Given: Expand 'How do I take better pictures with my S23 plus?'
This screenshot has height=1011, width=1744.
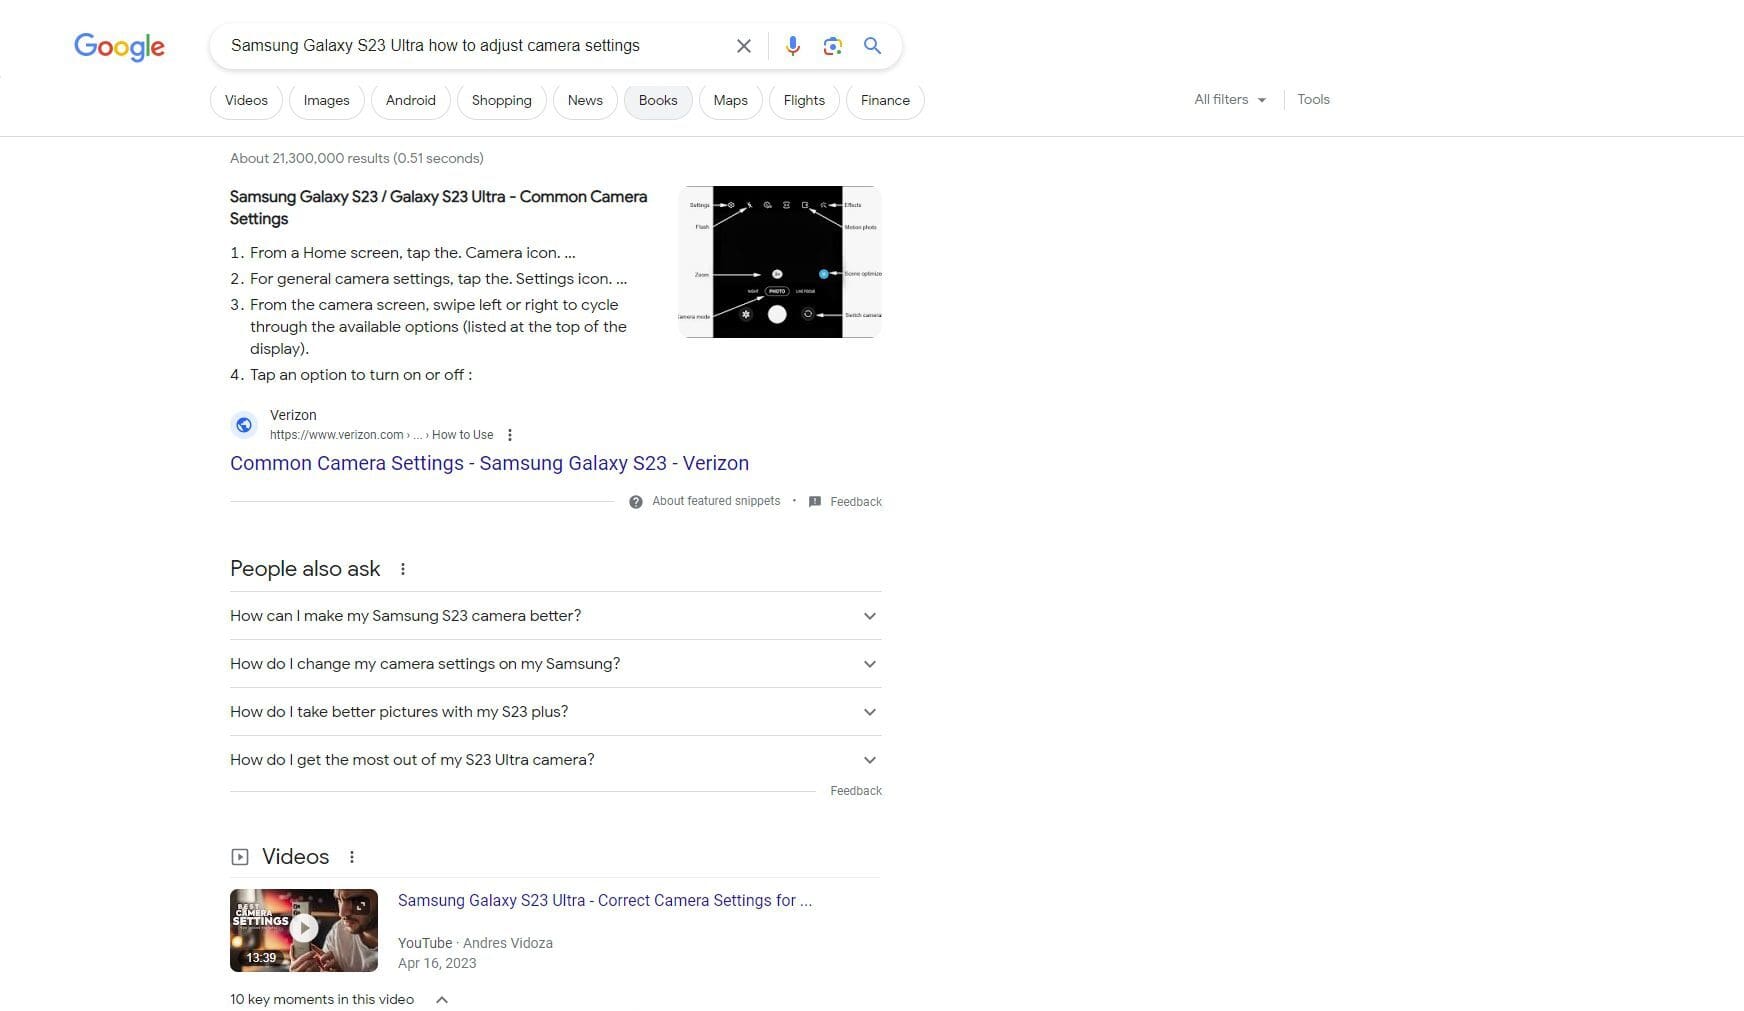Looking at the screenshot, I should pos(869,711).
